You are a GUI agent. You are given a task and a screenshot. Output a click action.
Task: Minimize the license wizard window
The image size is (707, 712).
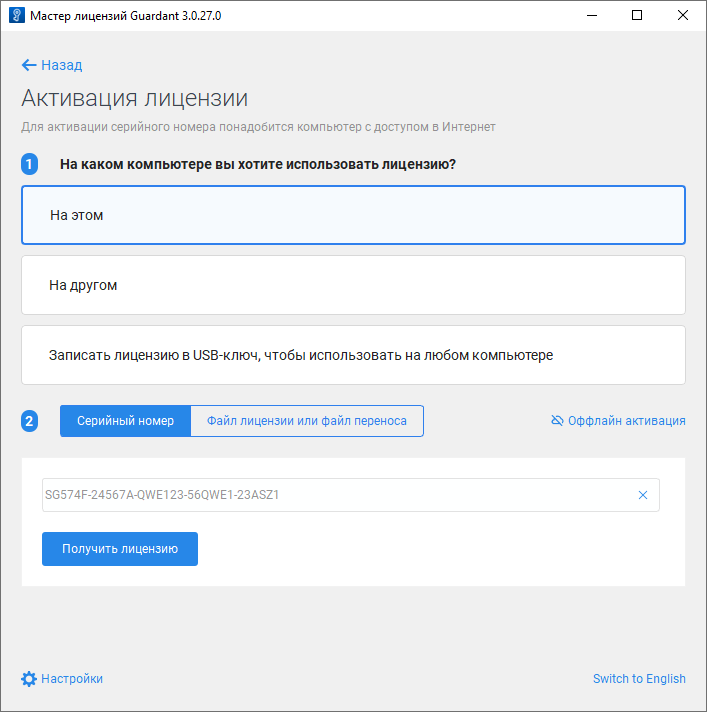click(x=591, y=16)
